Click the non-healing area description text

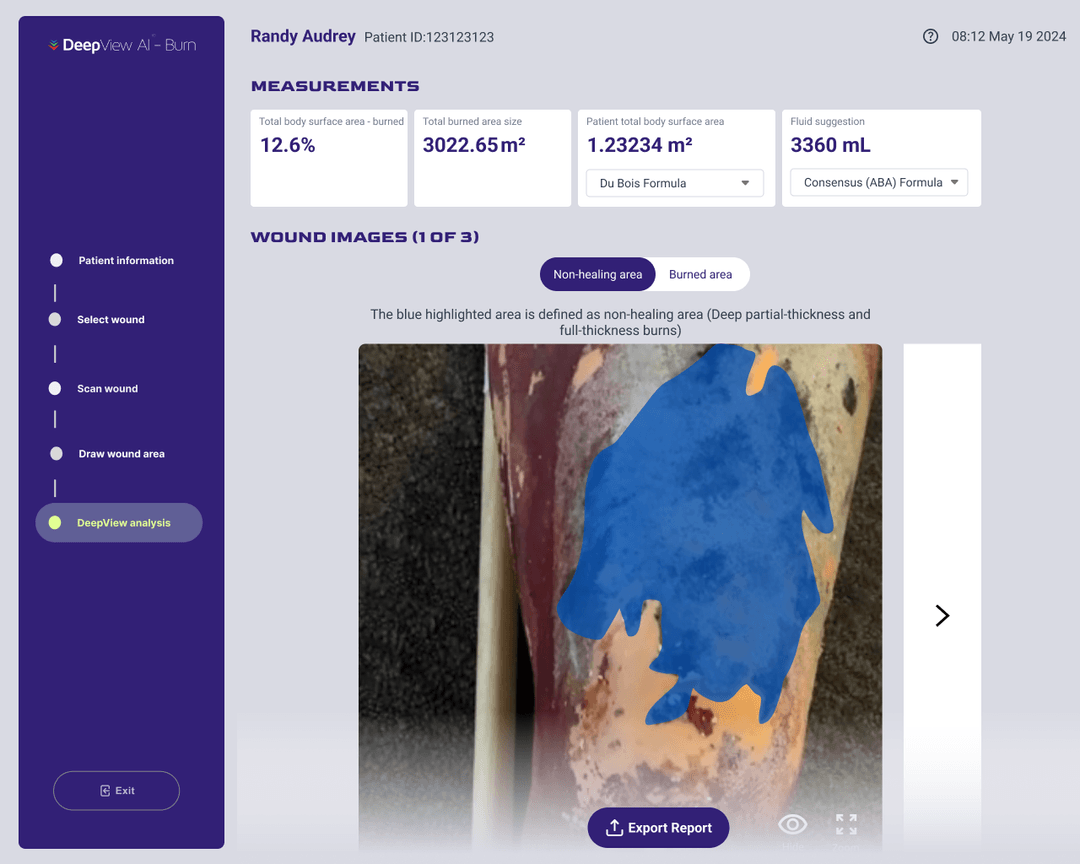(x=620, y=322)
